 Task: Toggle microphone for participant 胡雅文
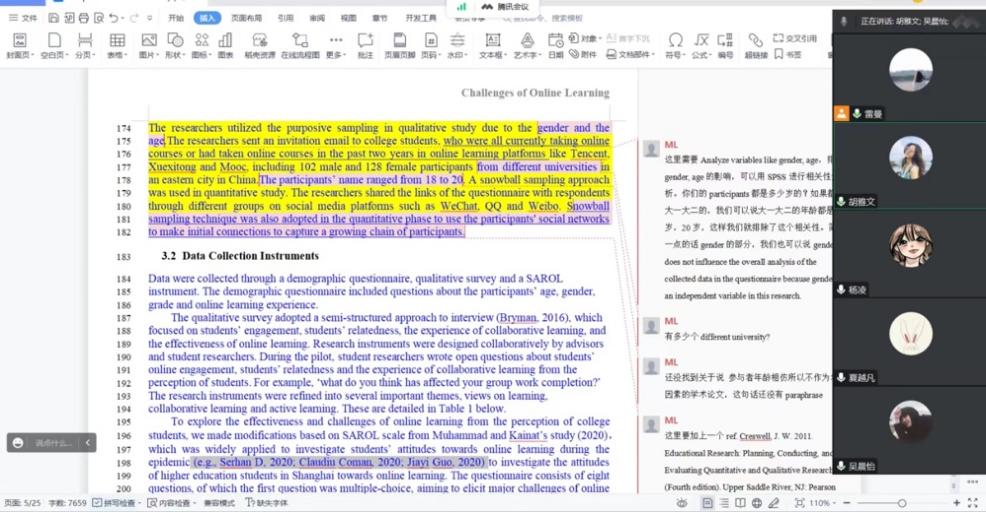pos(842,202)
